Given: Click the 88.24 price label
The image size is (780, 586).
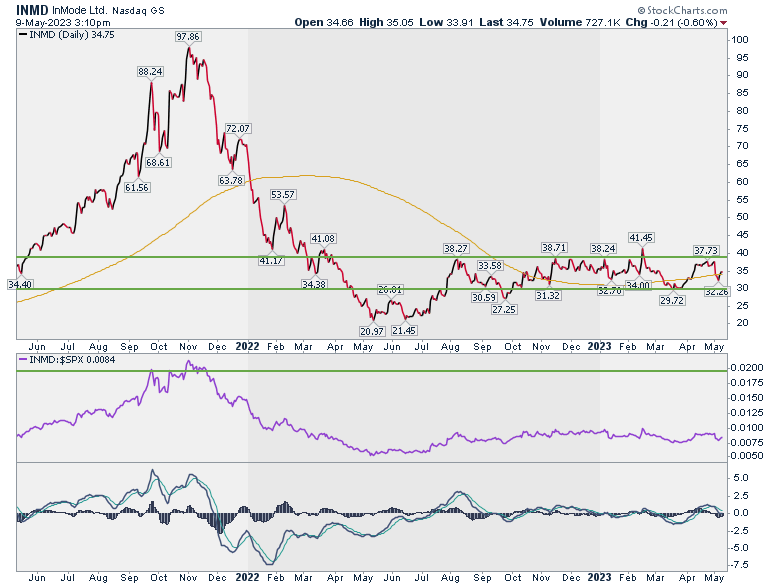Looking at the screenshot, I should 150,72.
